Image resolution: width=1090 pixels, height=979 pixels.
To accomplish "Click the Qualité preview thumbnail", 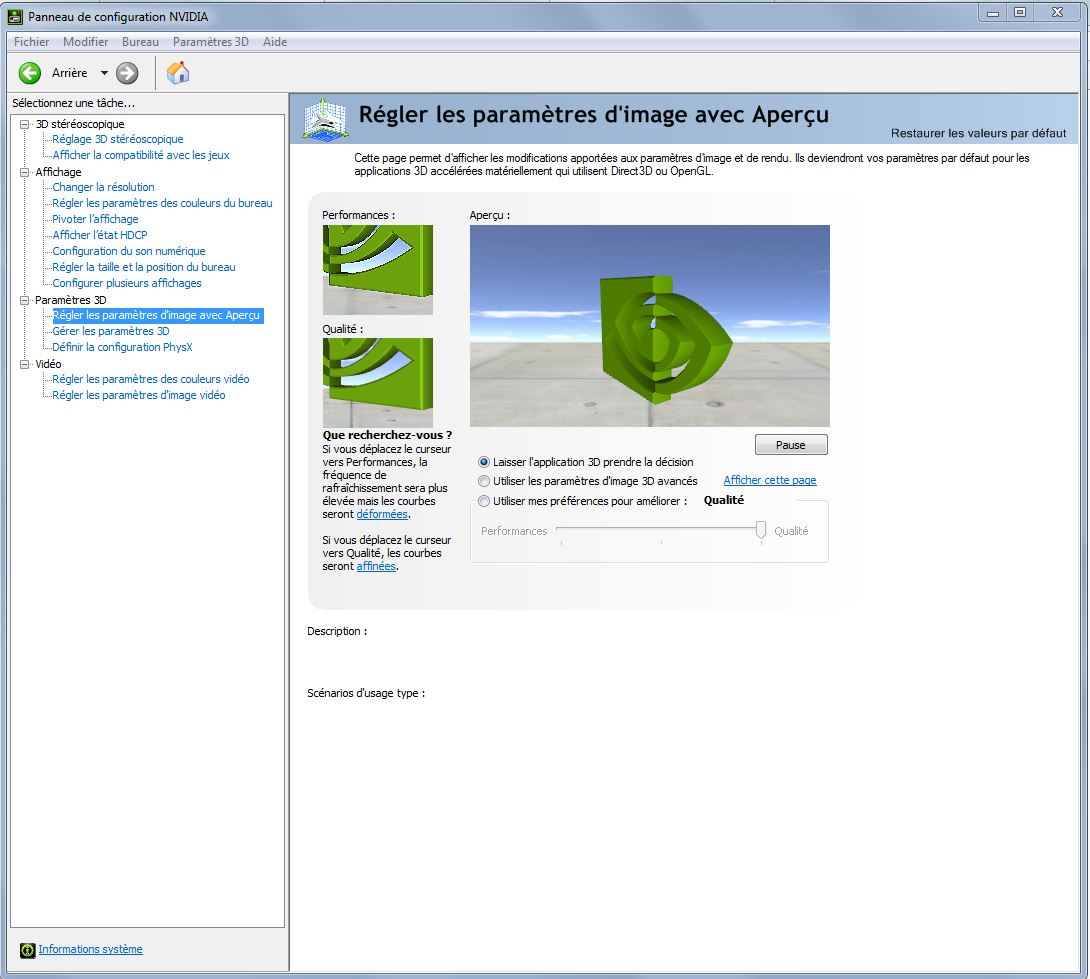I will pyautogui.click(x=377, y=383).
